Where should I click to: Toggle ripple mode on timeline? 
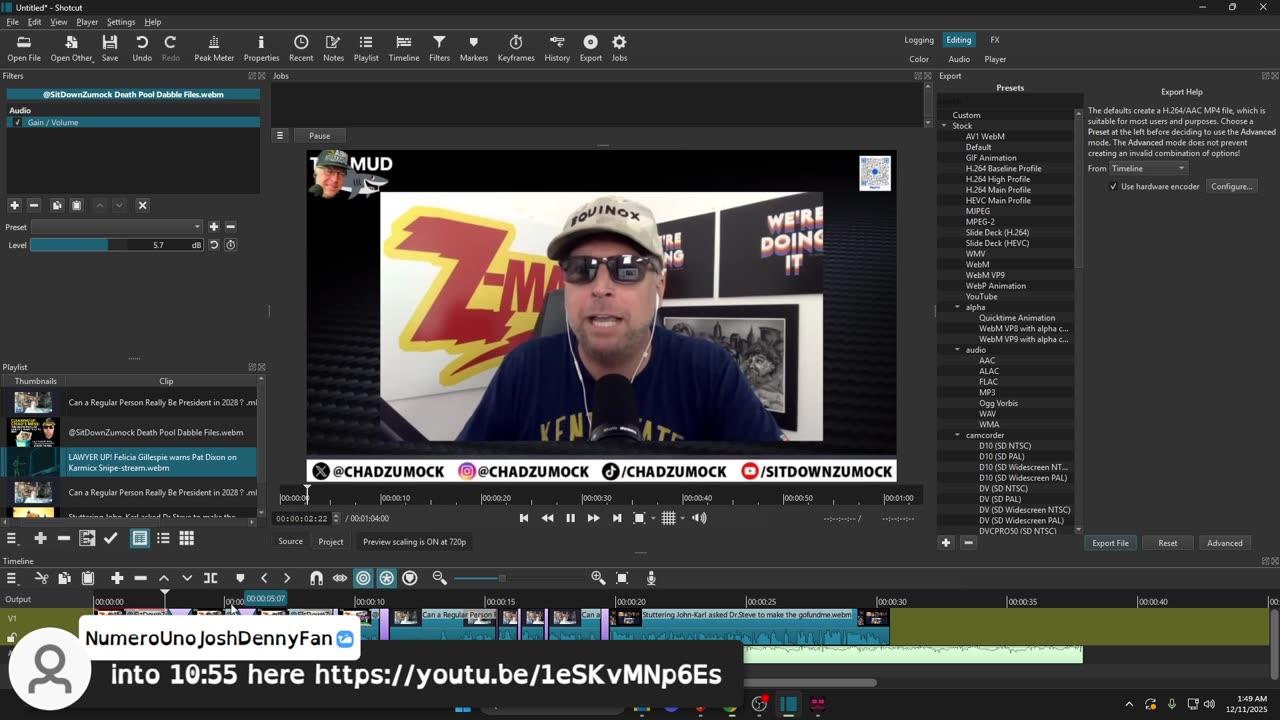[363, 578]
